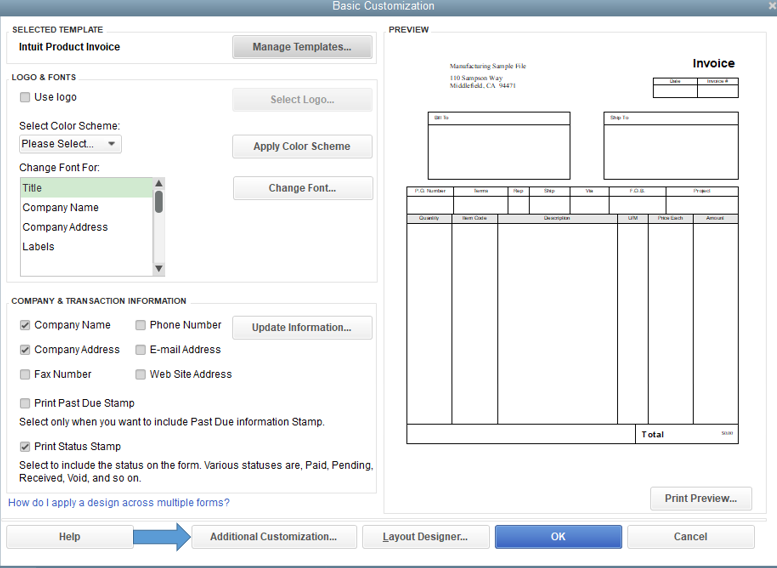Tick the Fax Number checkbox
Screen dimensions: 777x568
[25, 374]
